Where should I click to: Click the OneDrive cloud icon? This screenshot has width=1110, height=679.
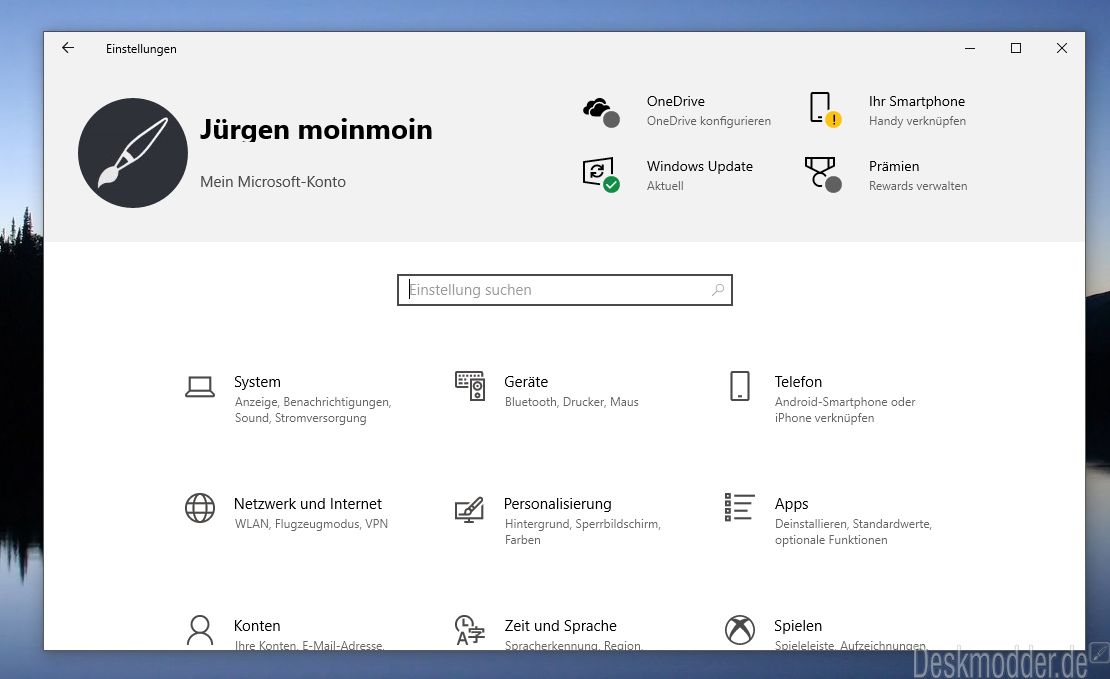pyautogui.click(x=601, y=112)
